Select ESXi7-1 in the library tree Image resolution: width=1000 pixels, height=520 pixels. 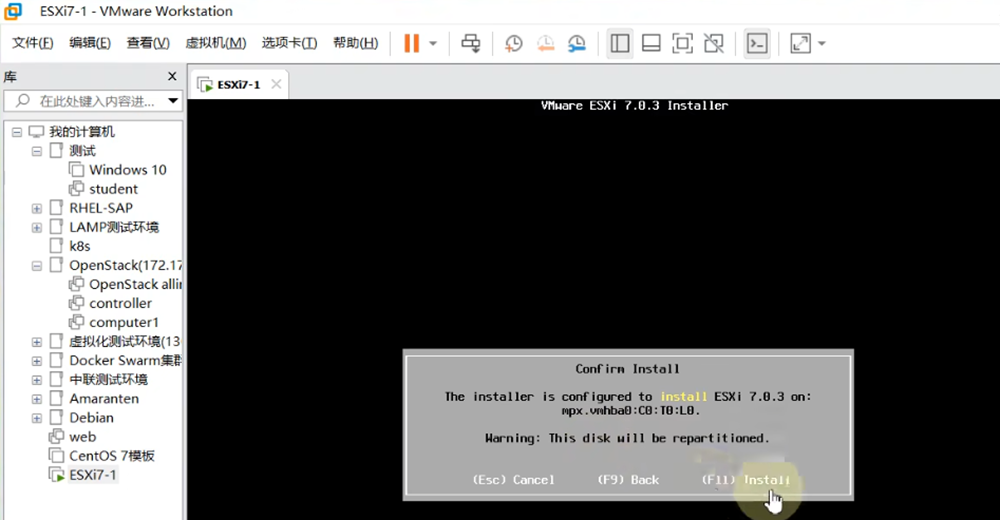click(x=92, y=475)
